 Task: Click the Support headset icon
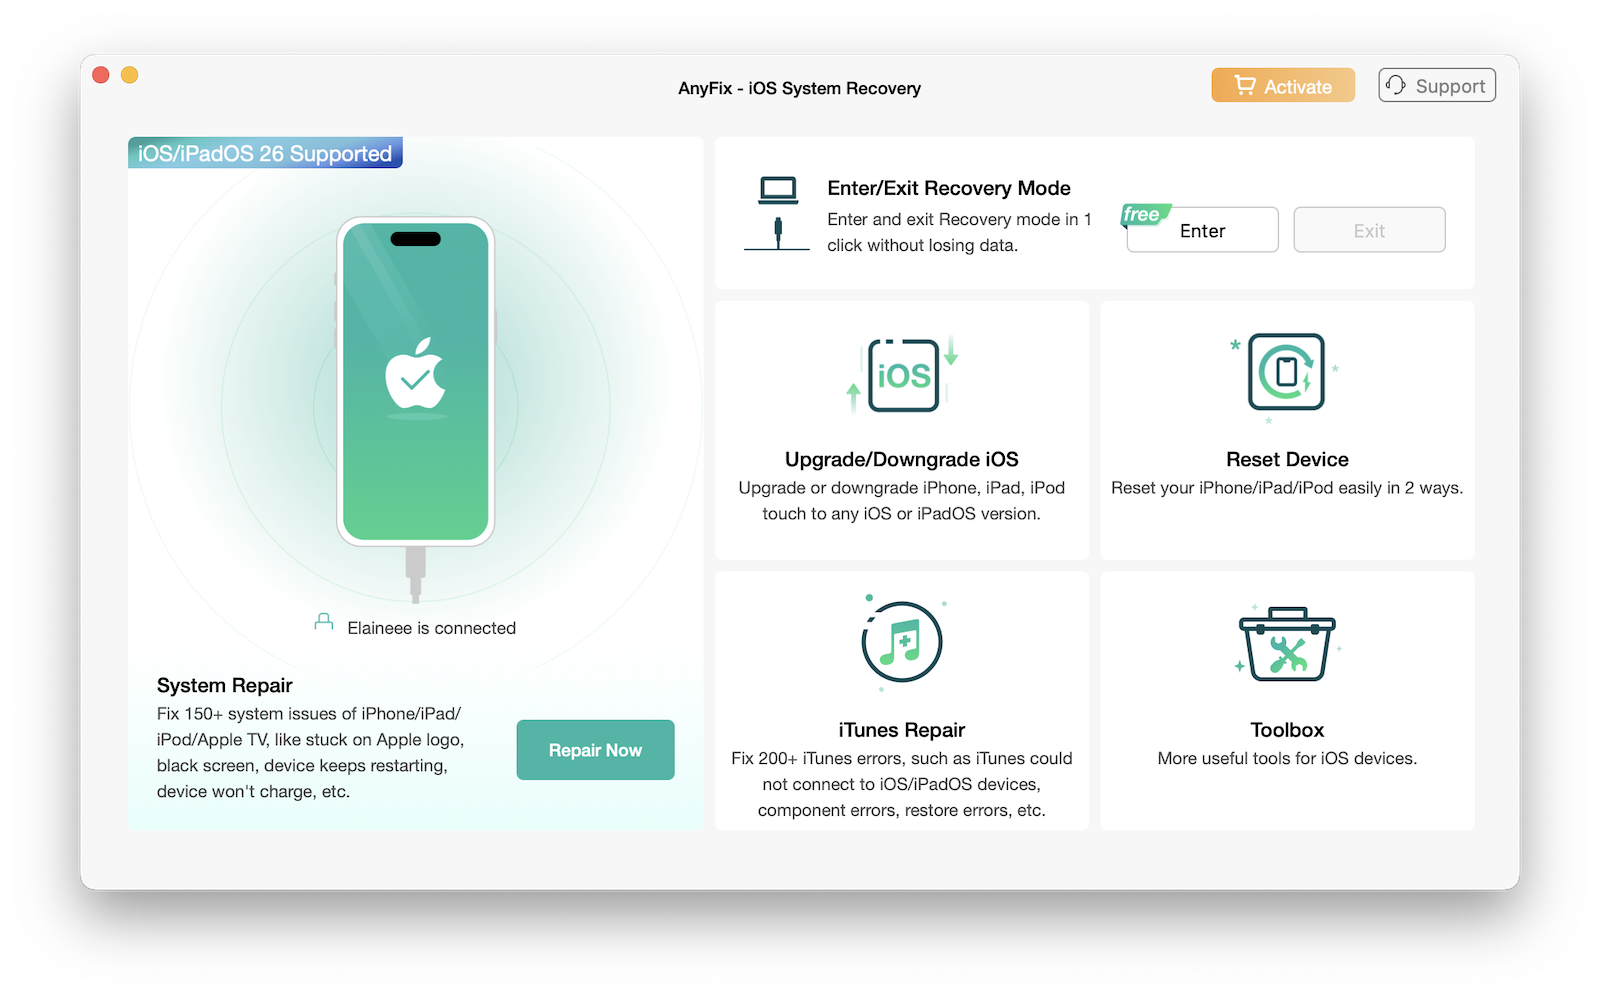(x=1395, y=85)
